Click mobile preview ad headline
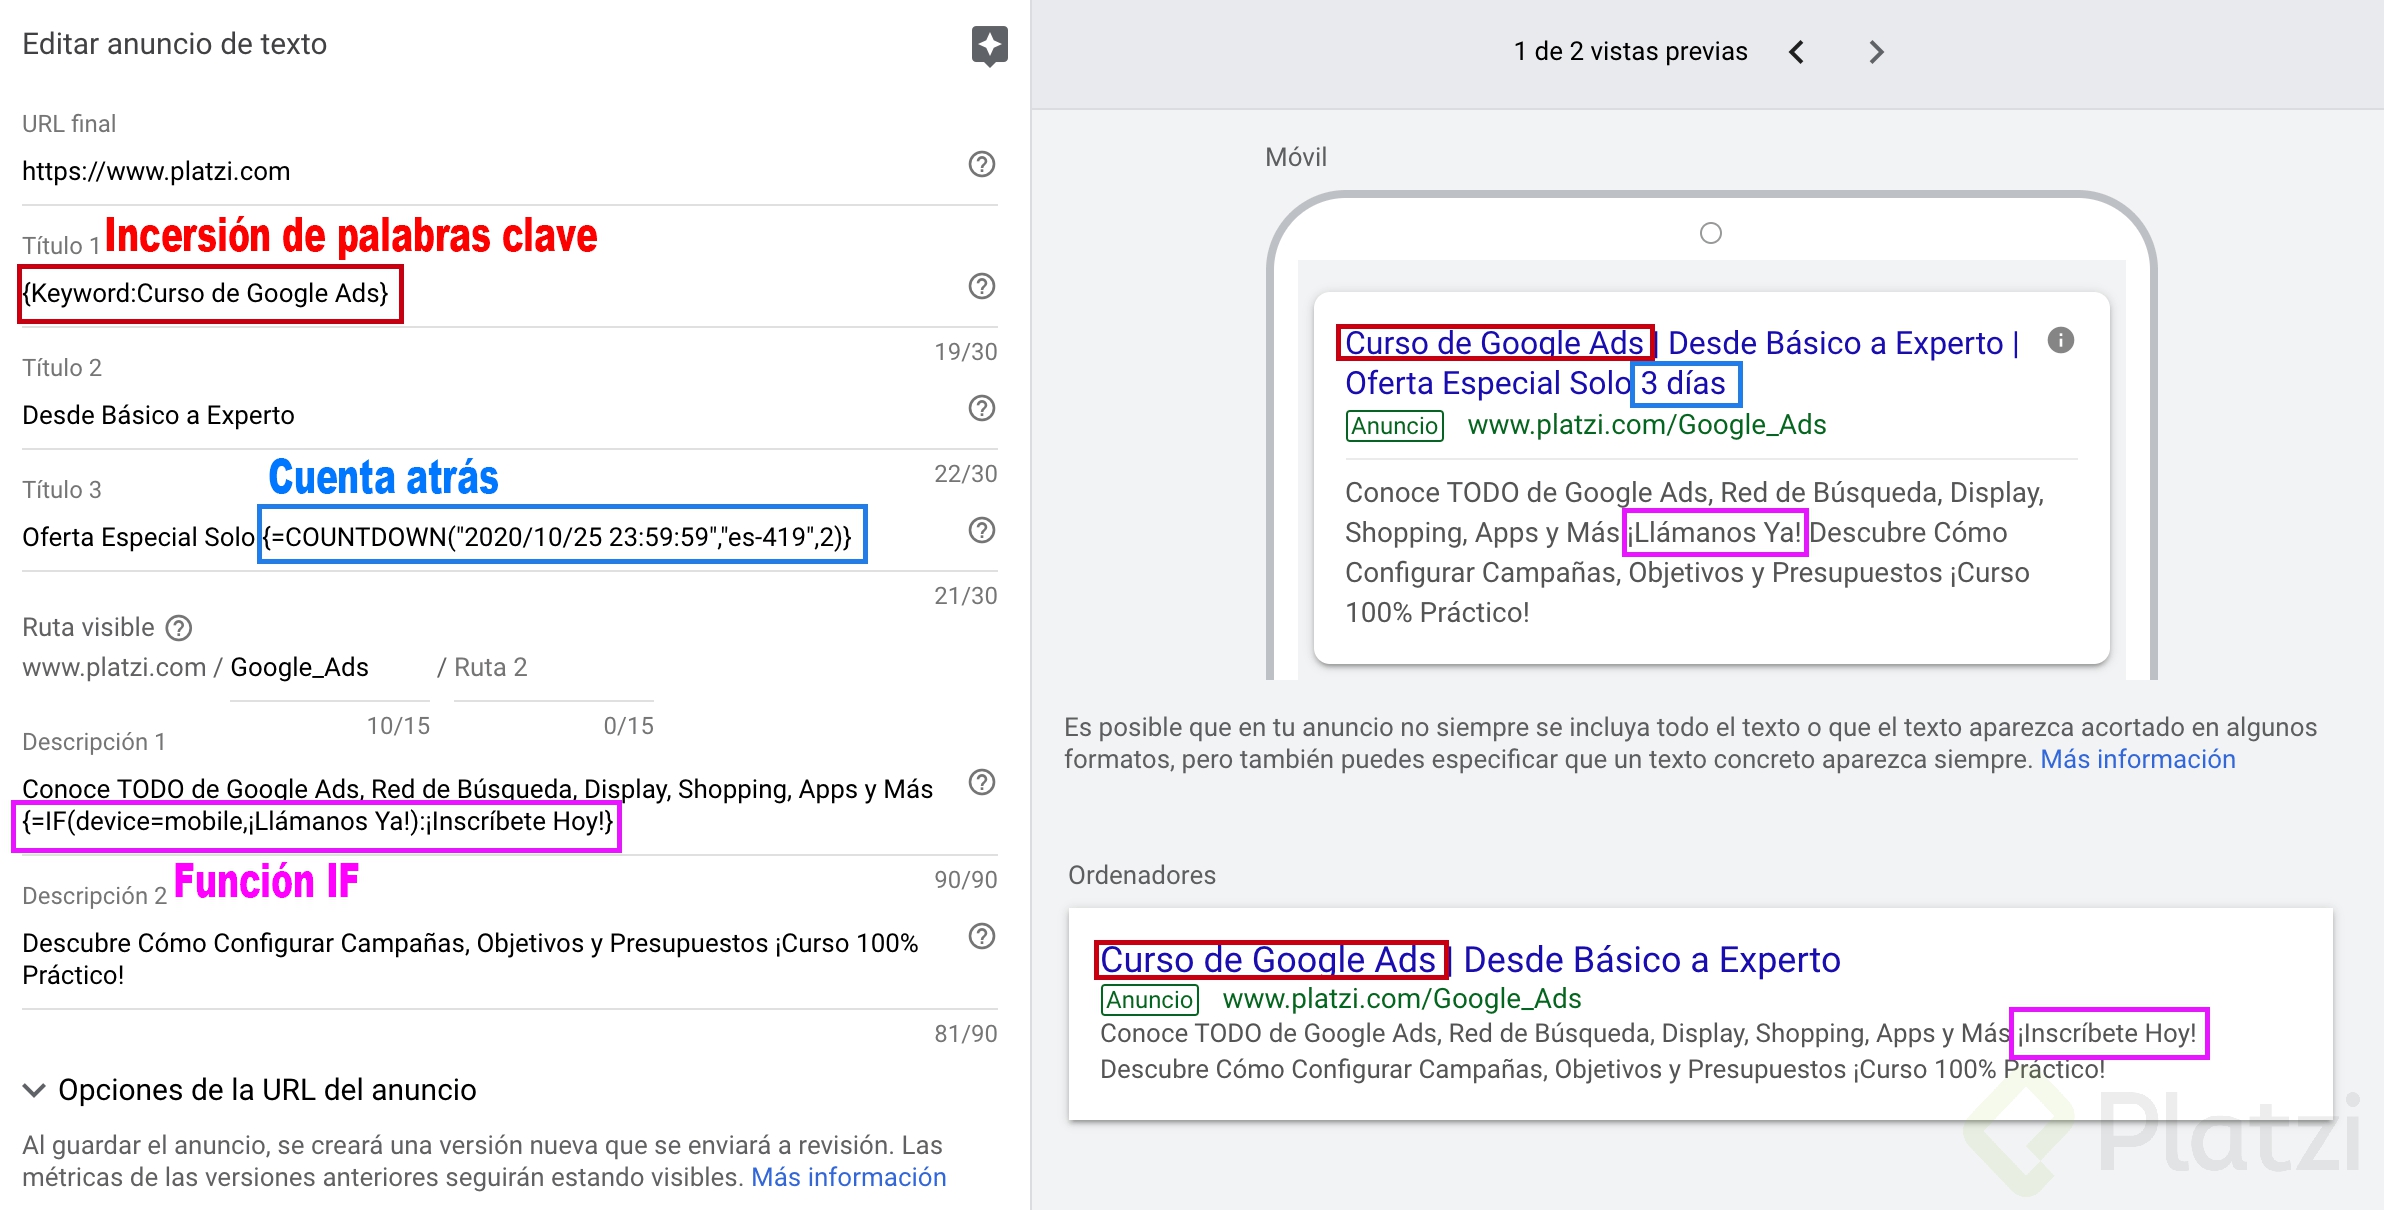 pos(1682,363)
